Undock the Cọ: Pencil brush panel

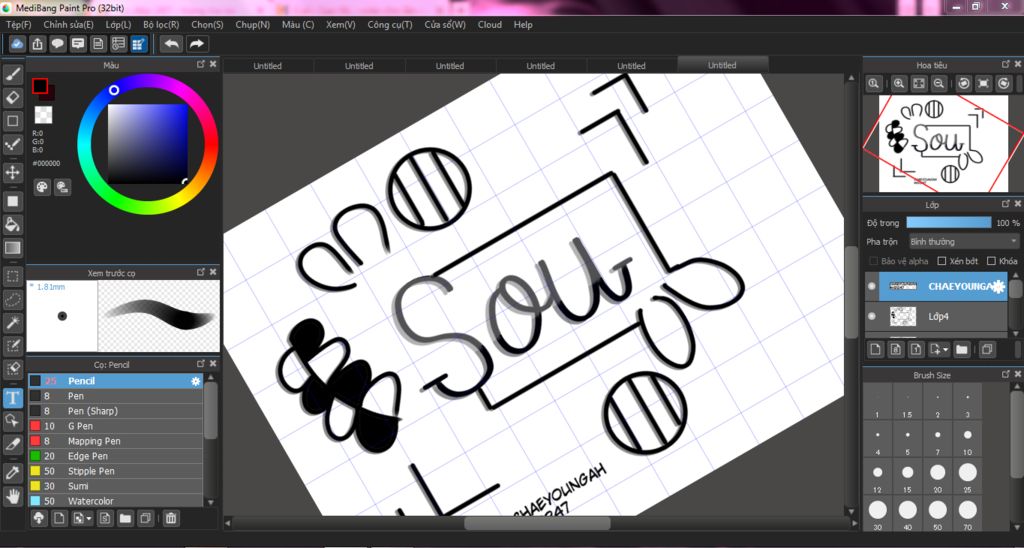point(201,363)
